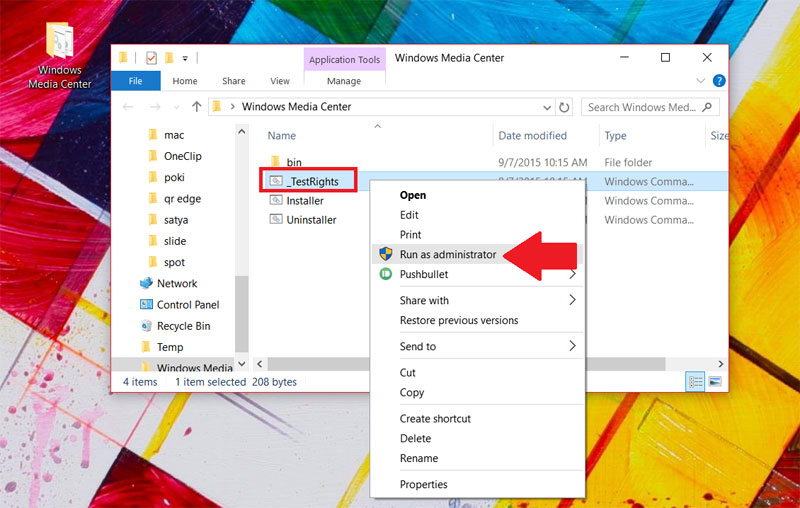Open the Manage tab under Application Tools
Image resolution: width=800 pixels, height=508 pixels.
(x=344, y=81)
